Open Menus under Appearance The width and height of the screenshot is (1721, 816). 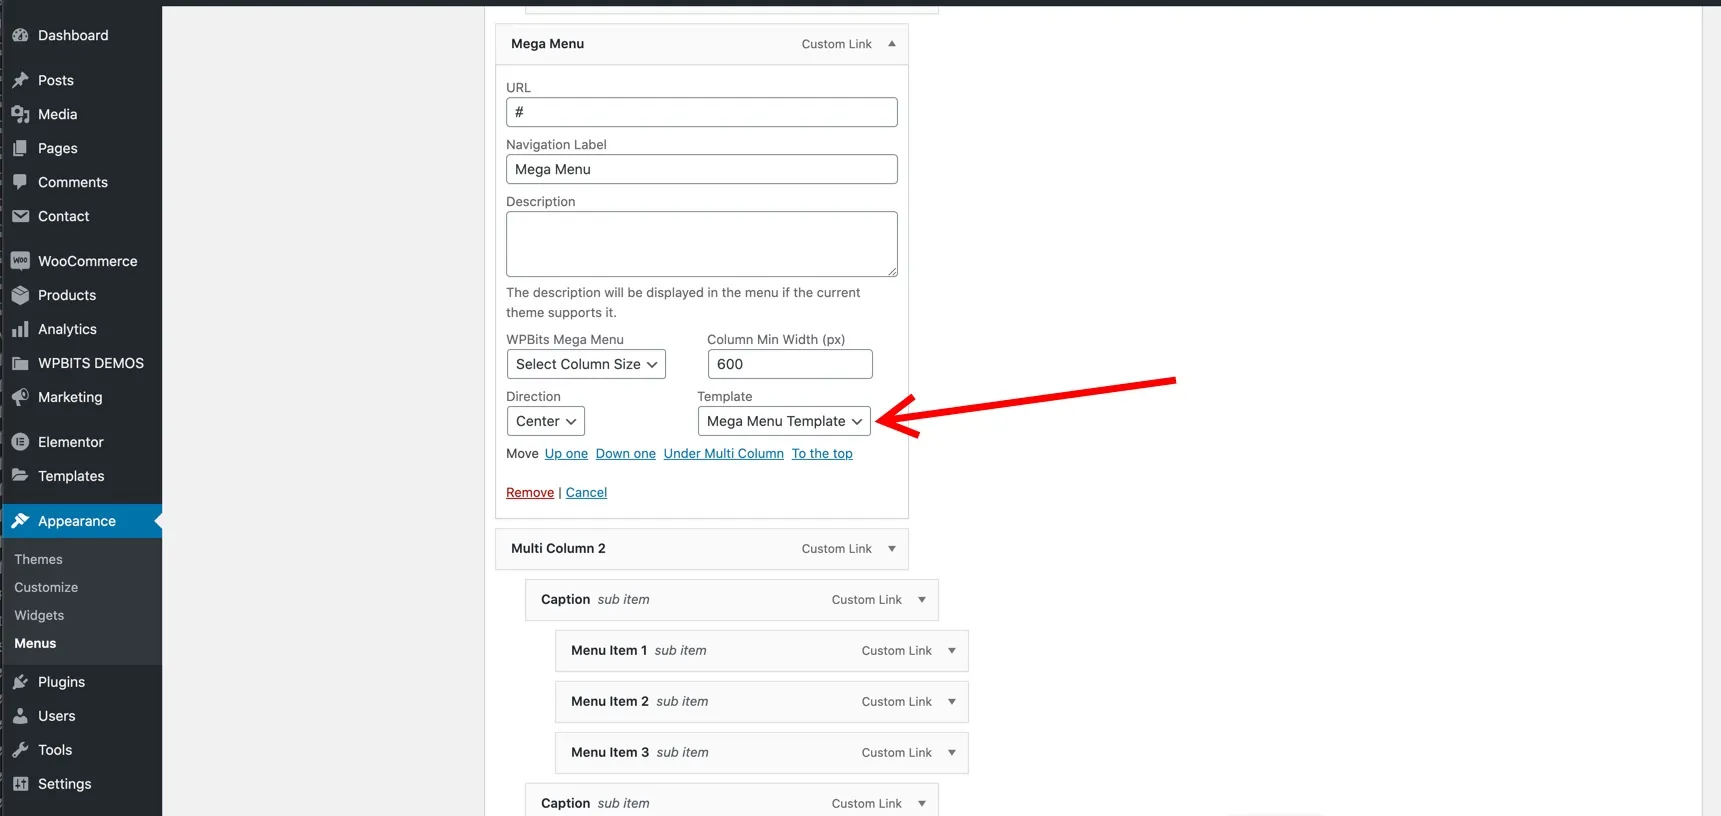[35, 643]
